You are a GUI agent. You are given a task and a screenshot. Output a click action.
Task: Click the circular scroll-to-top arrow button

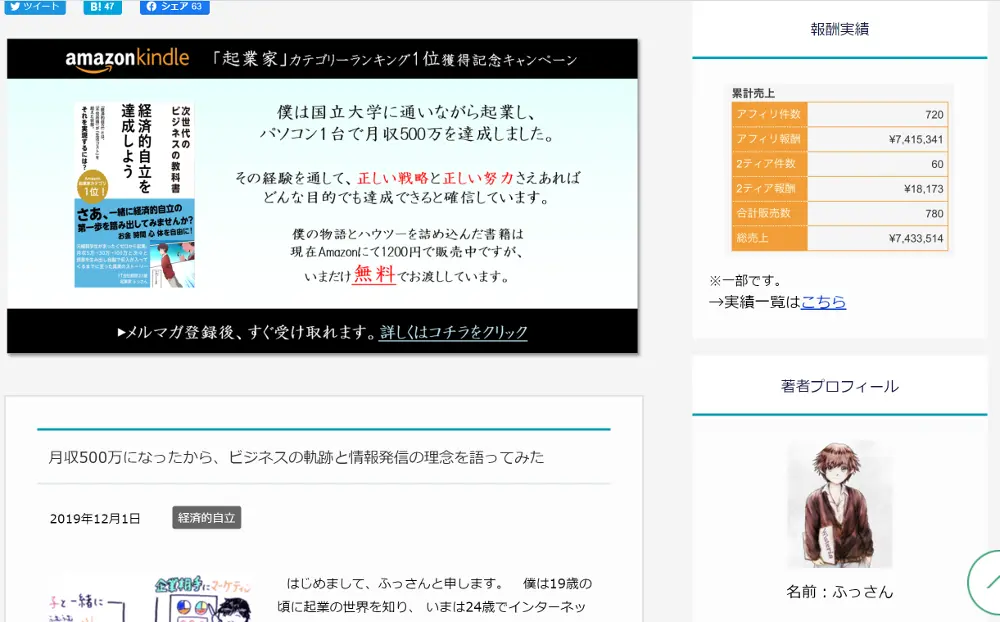pyautogui.click(x=988, y=583)
